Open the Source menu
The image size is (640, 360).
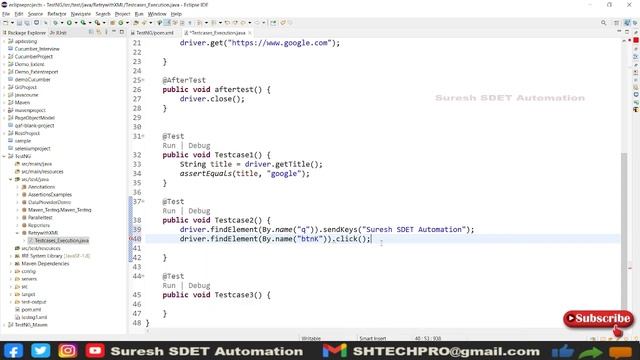coord(35,14)
